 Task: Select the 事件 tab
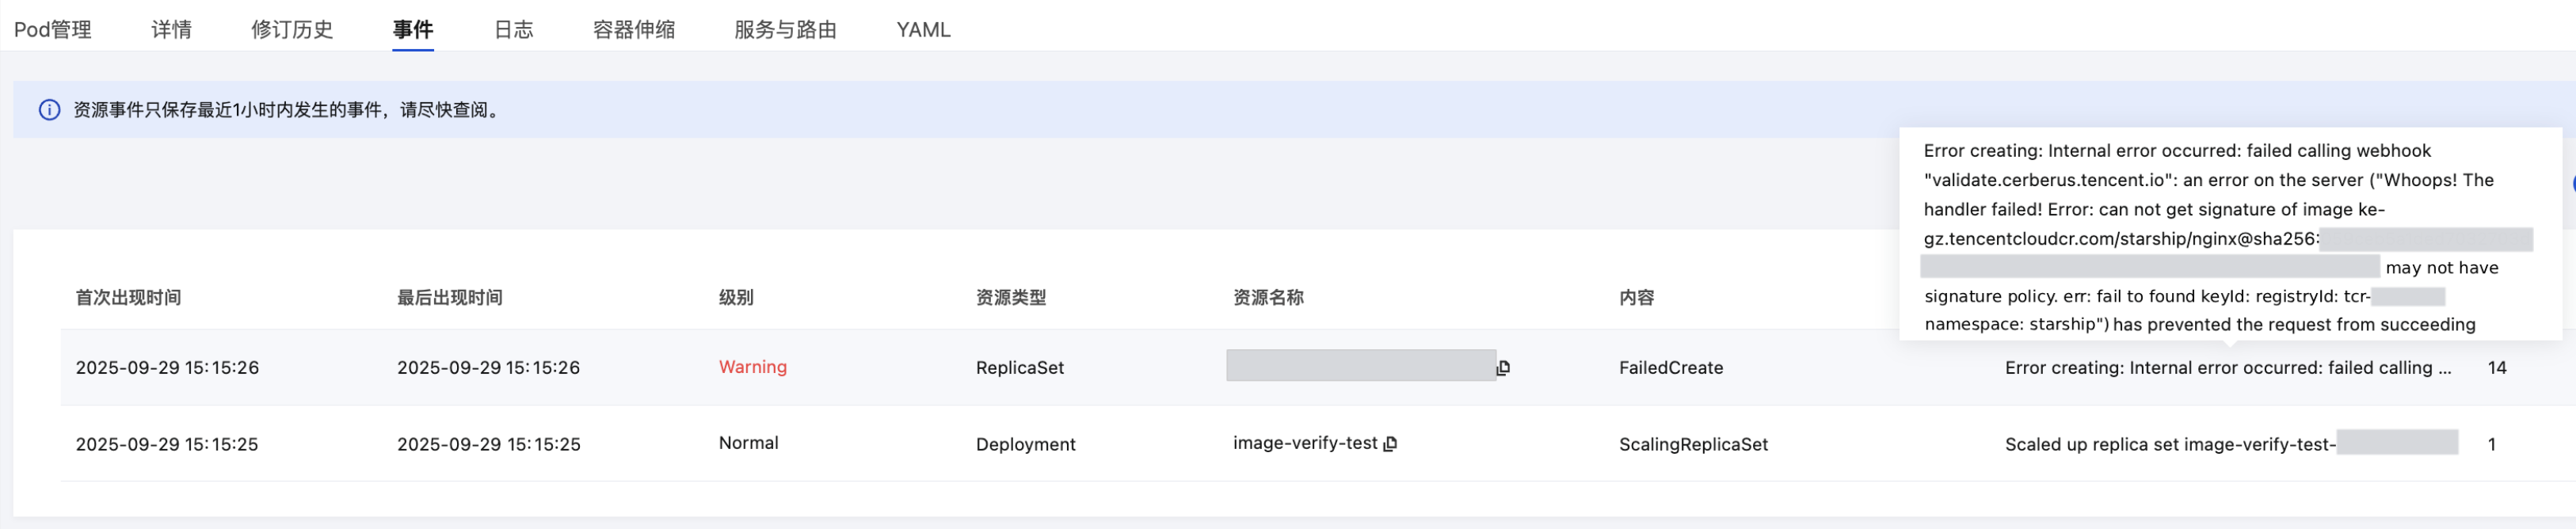pyautogui.click(x=413, y=30)
